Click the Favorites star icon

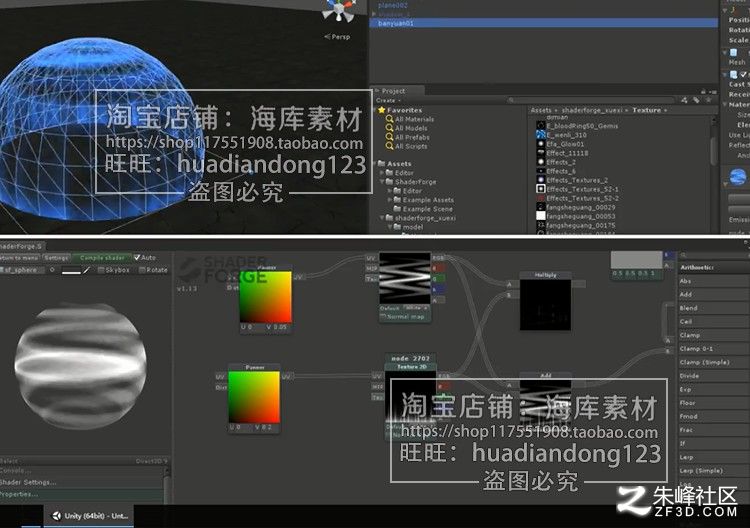coord(382,110)
